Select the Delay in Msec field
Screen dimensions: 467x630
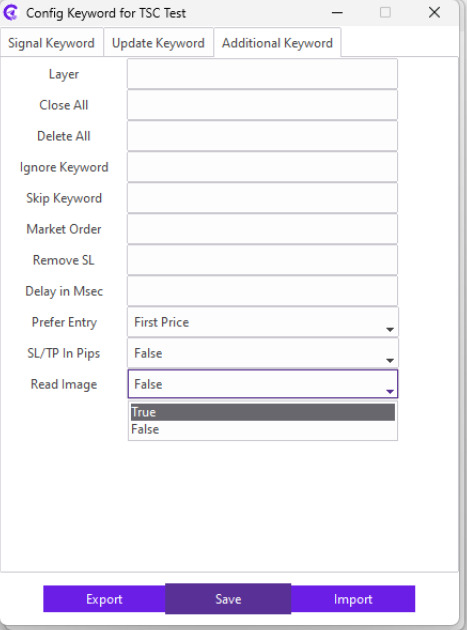point(262,291)
